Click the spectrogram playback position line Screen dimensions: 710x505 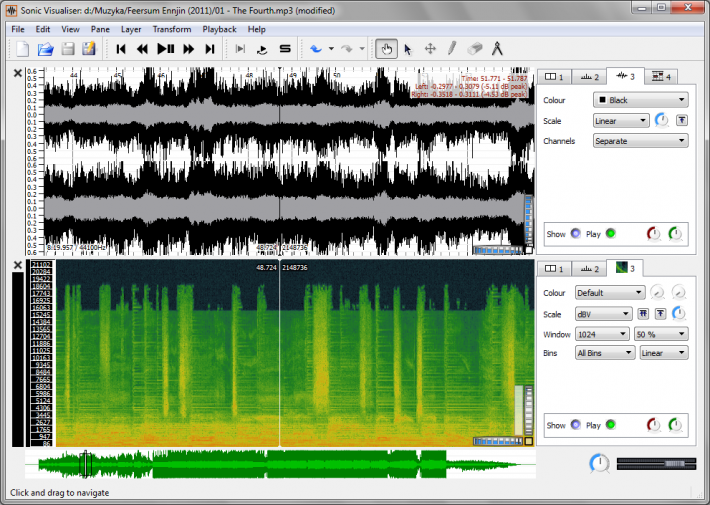[x=279, y=353]
